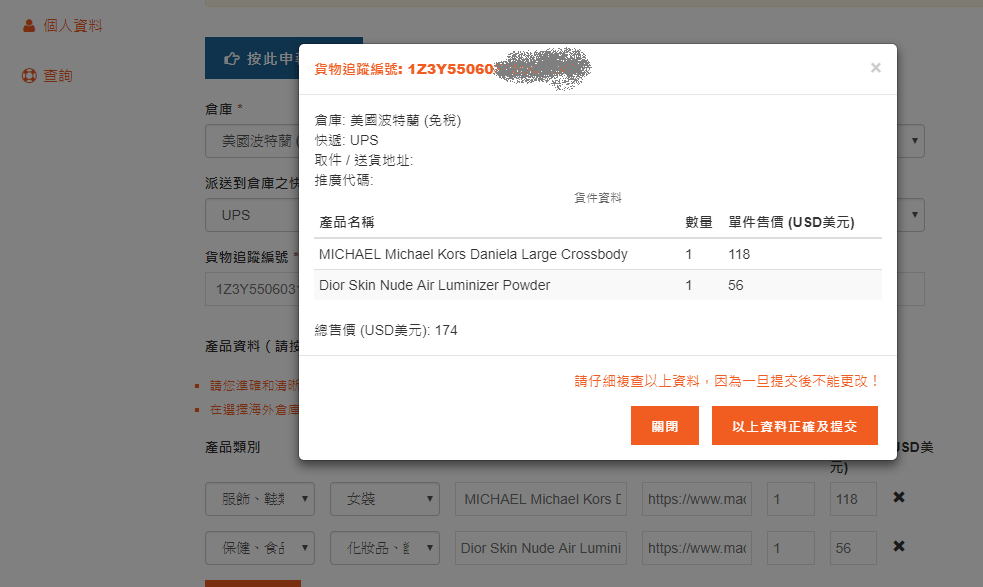Remove the Michael Kors product row with ×
Image resolution: width=983 pixels, height=587 pixels.
tap(898, 497)
